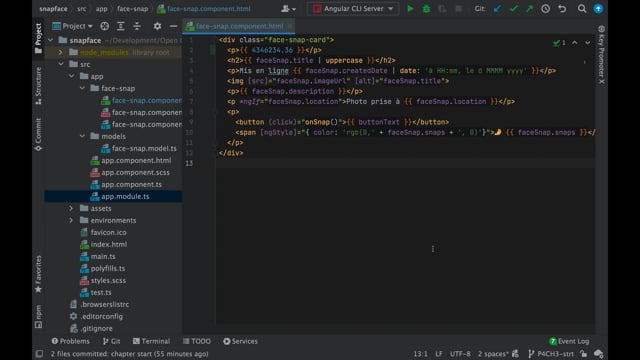640x360 pixels.
Task: Open the Angular CLI Server run configuration dropdown
Action: click(x=353, y=9)
